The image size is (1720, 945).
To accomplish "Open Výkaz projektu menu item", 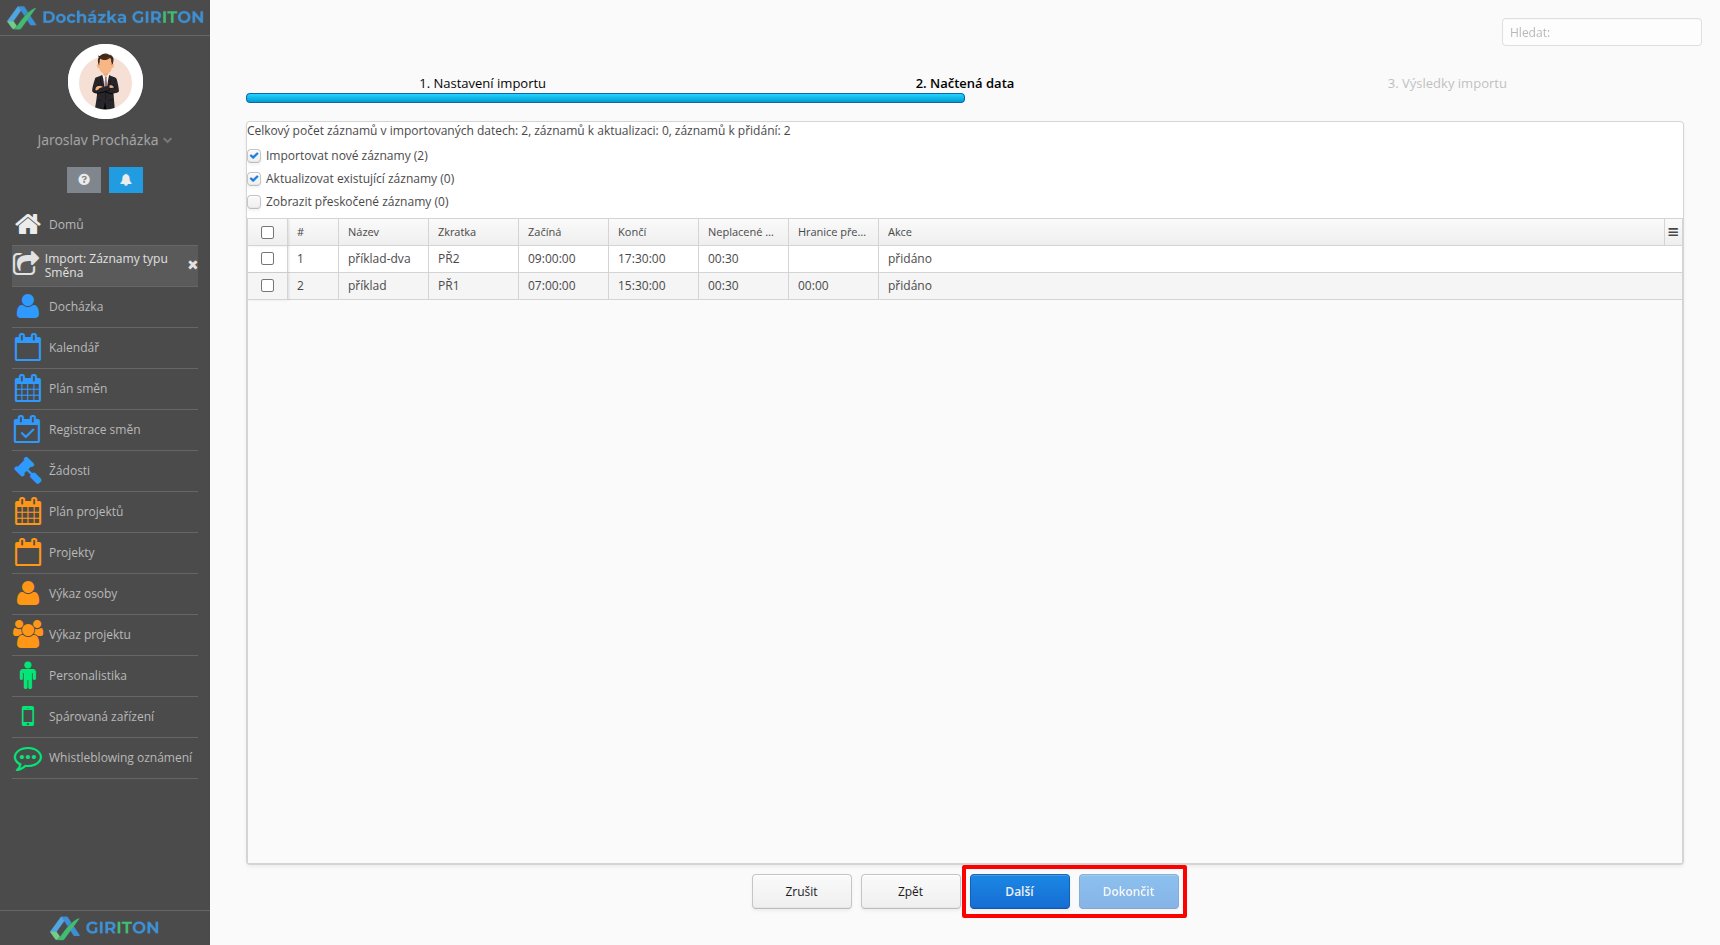I will tap(90, 634).
